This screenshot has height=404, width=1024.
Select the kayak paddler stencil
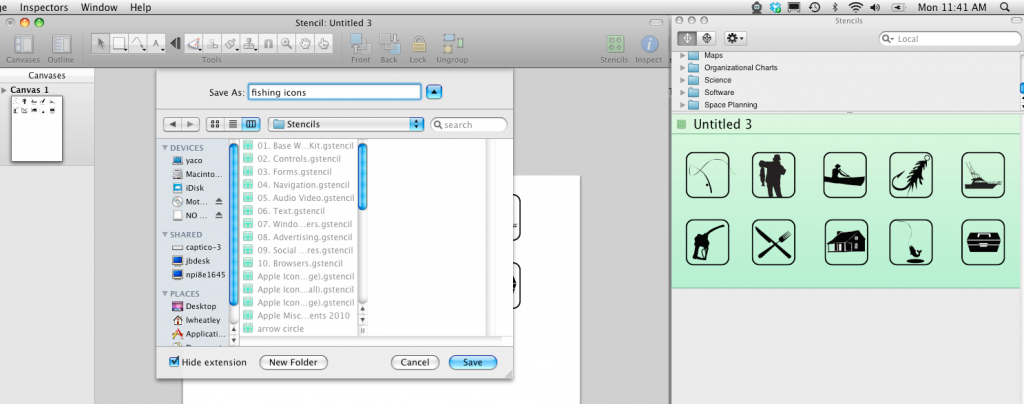click(845, 175)
